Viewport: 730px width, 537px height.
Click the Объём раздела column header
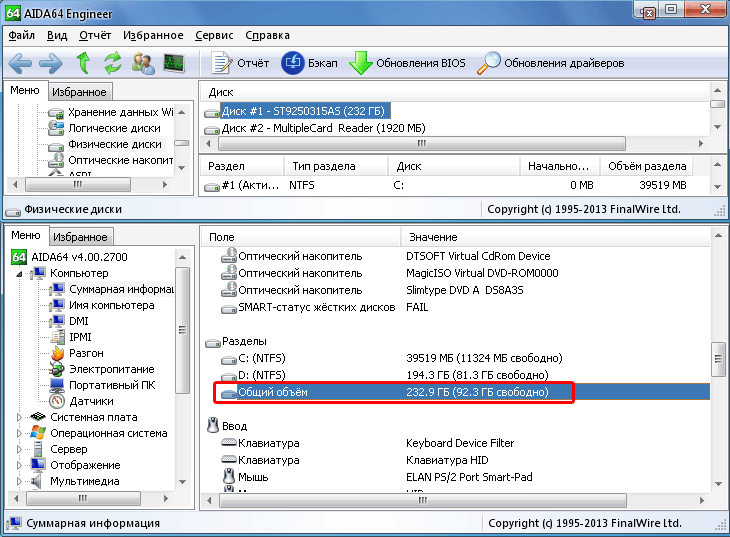point(646,166)
